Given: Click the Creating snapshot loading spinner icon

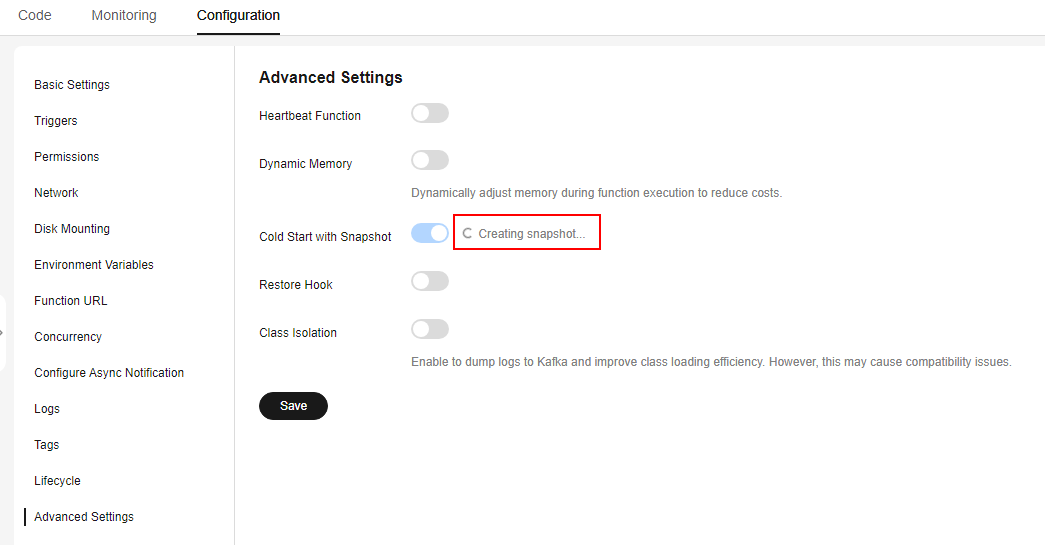Looking at the screenshot, I should [x=467, y=234].
